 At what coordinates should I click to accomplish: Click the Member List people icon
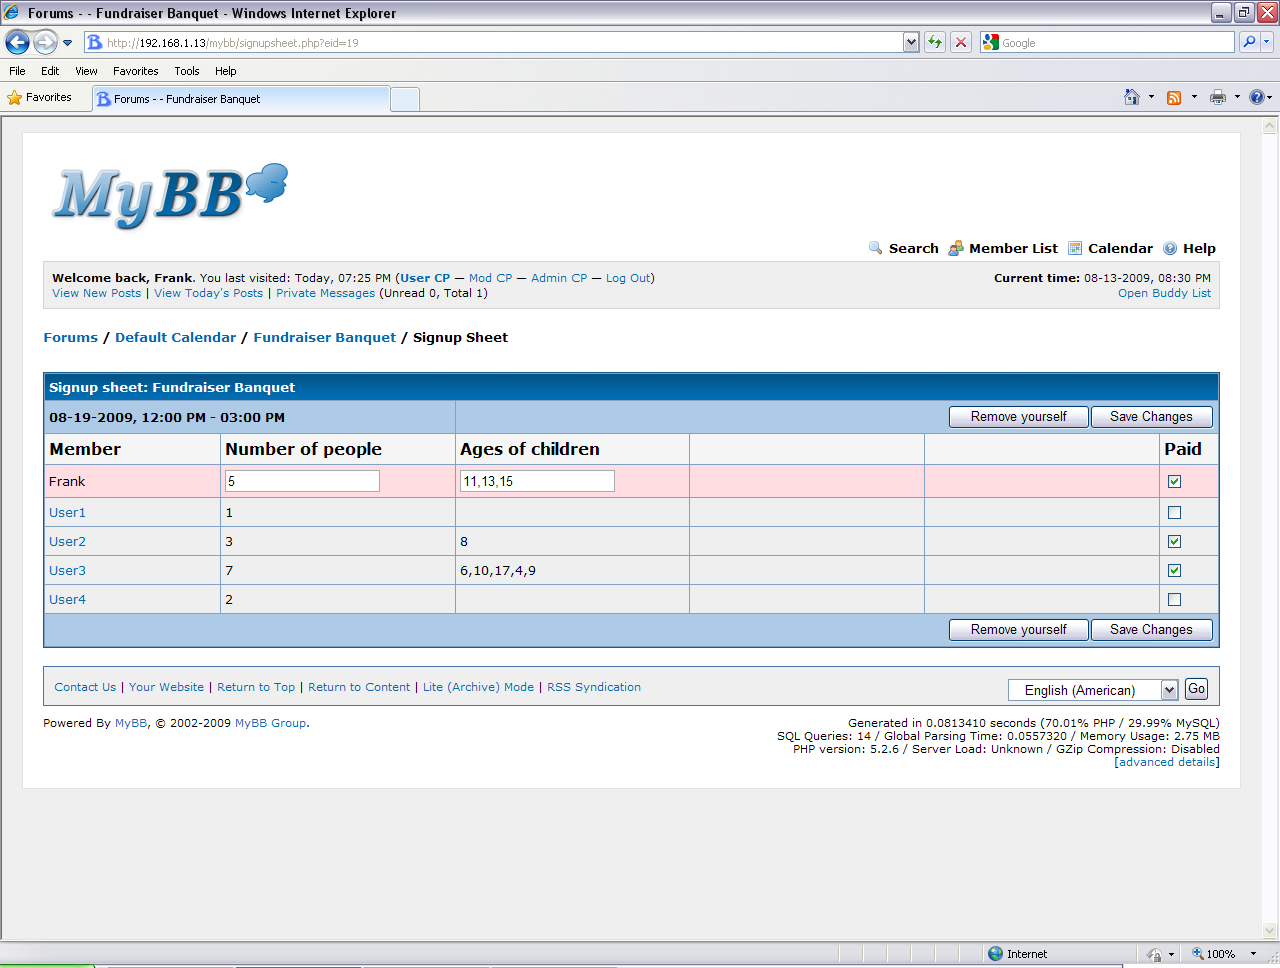point(956,248)
